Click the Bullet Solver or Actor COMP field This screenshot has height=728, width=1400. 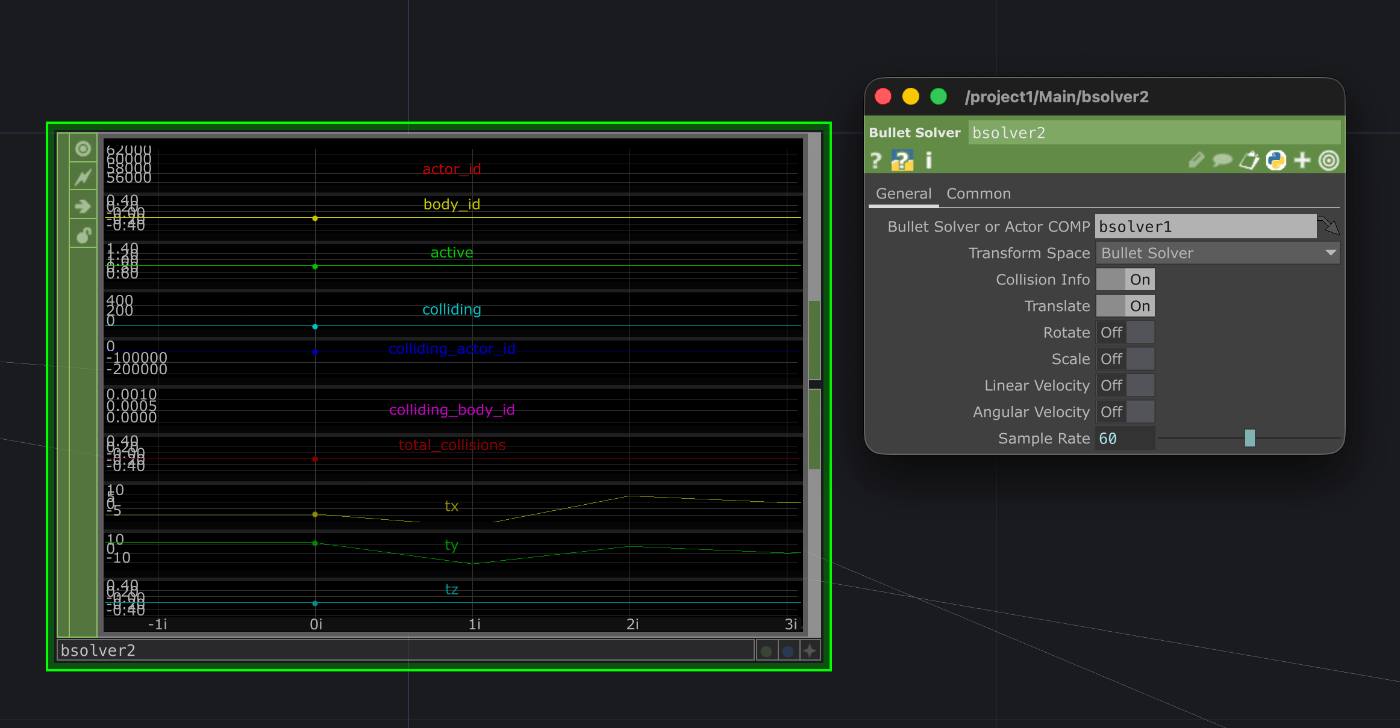(1206, 226)
